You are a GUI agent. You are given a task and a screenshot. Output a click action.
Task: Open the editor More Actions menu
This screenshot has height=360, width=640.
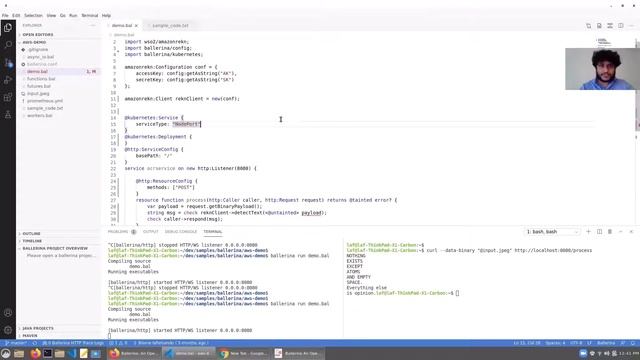click(631, 25)
